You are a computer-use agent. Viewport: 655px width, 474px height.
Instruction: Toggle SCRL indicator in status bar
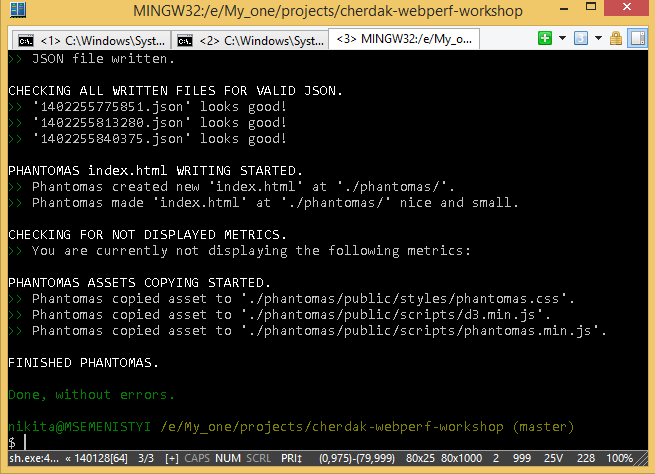(258, 458)
